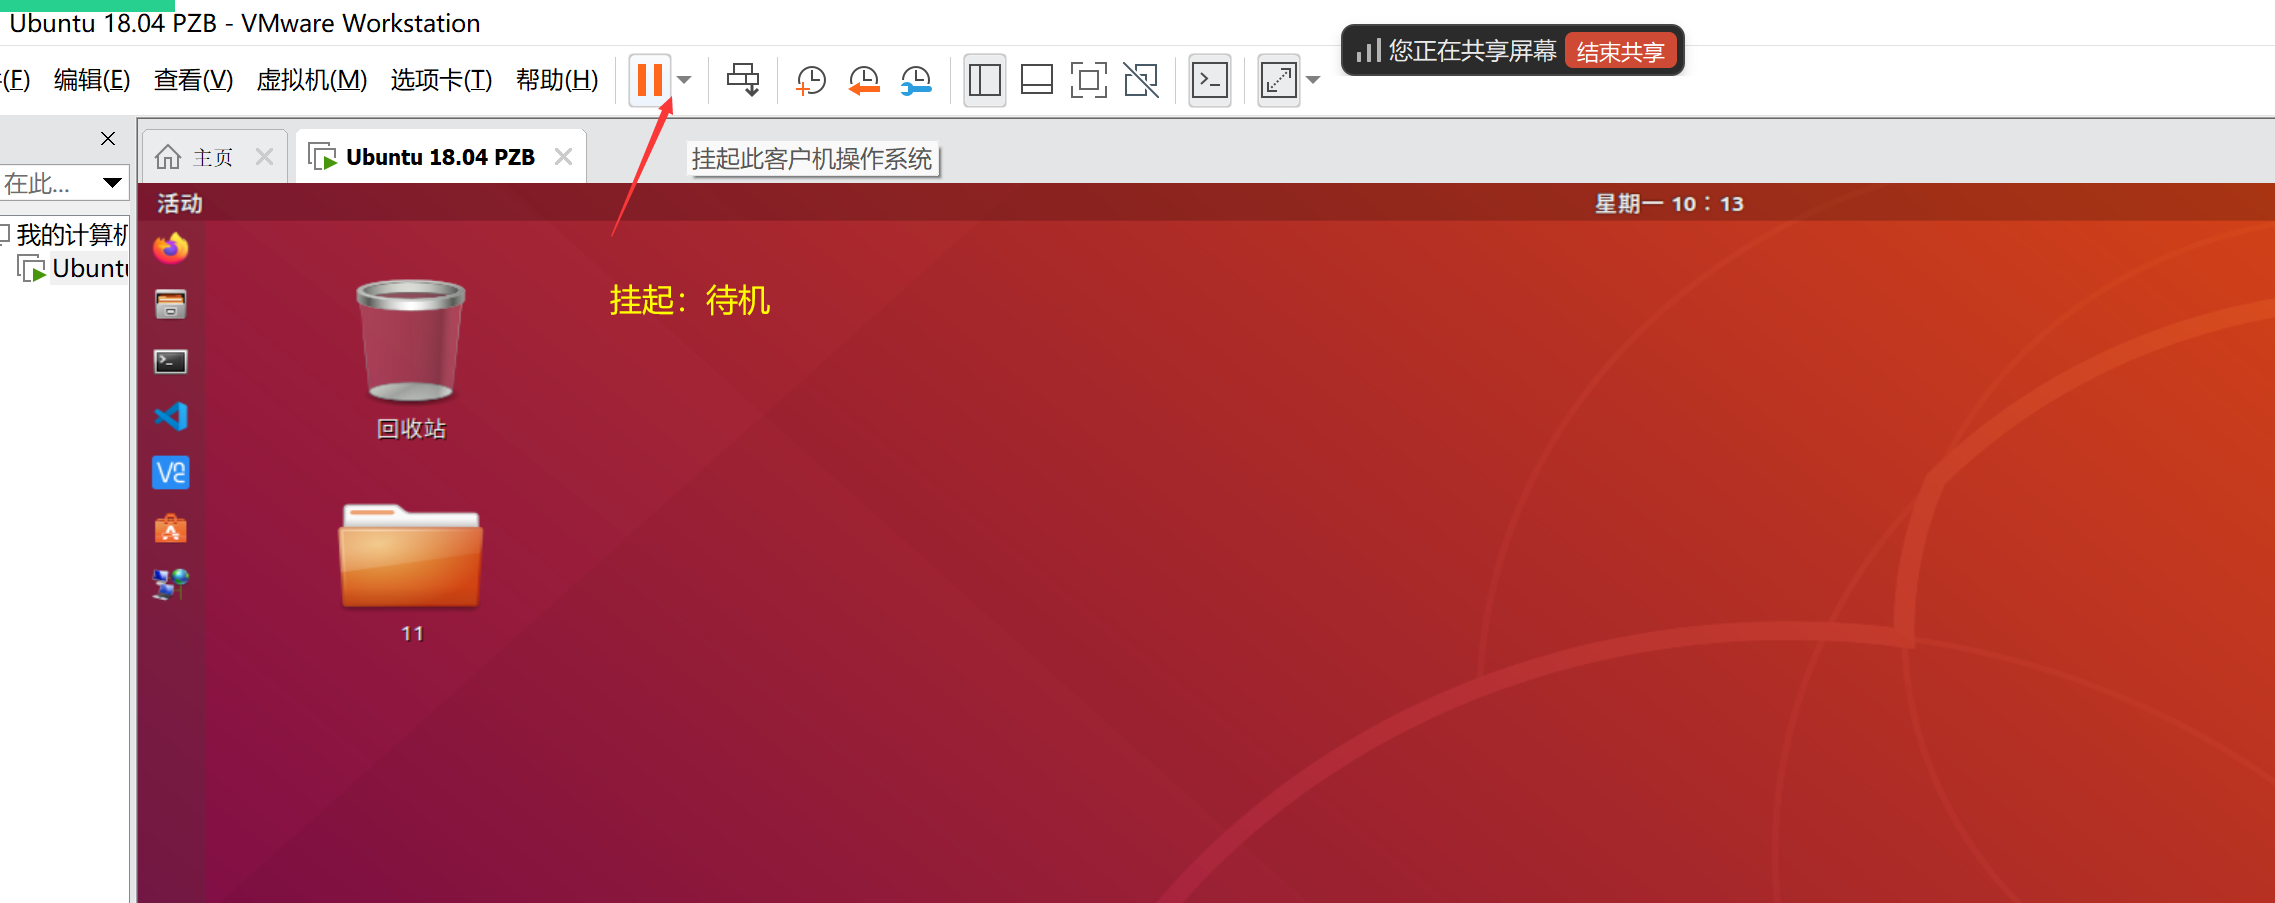Click the home icon on 主页 tab

[168, 157]
